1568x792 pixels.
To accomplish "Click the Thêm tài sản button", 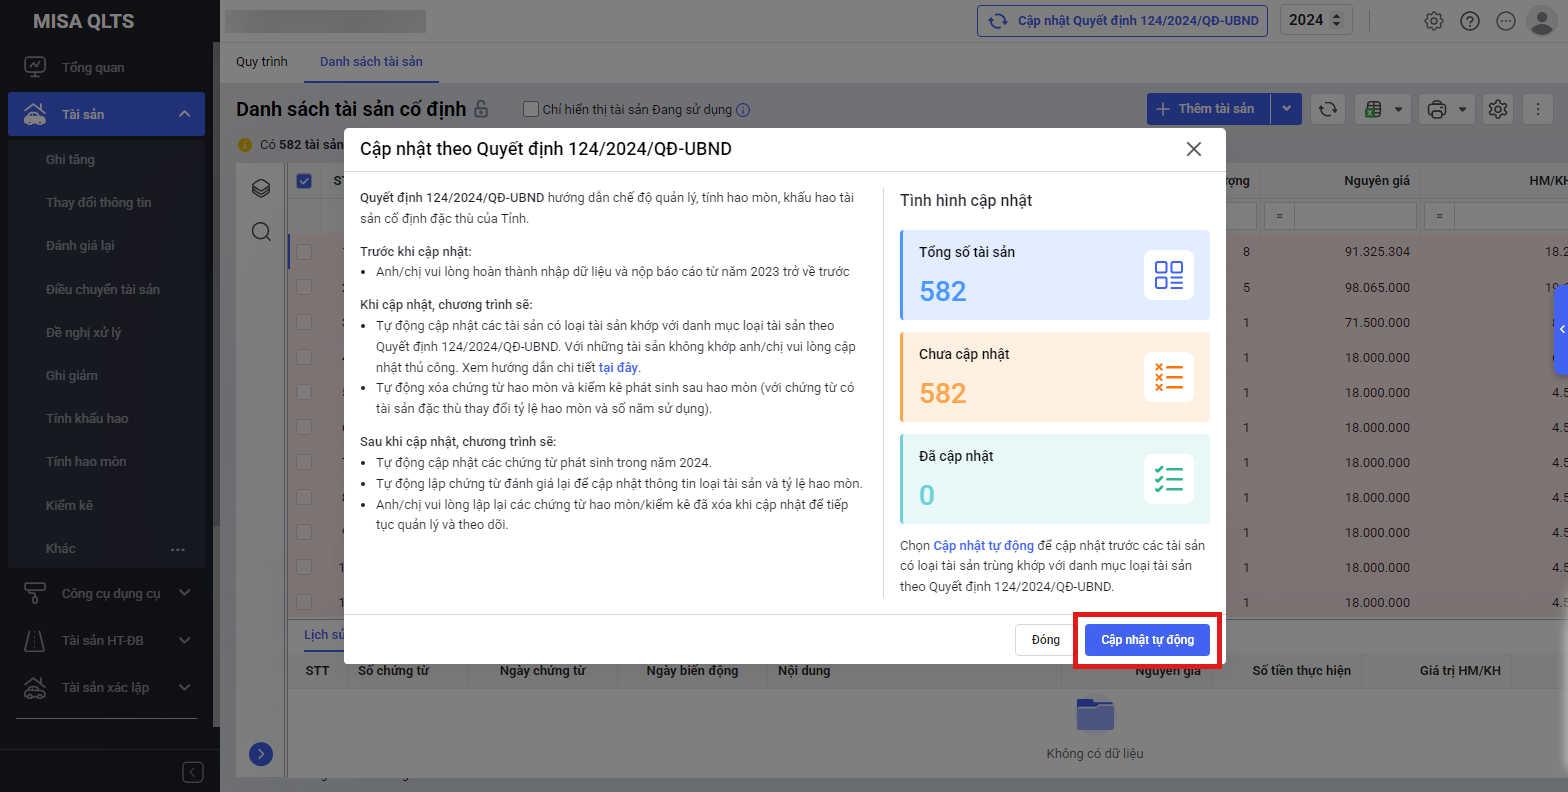I will pos(1208,109).
